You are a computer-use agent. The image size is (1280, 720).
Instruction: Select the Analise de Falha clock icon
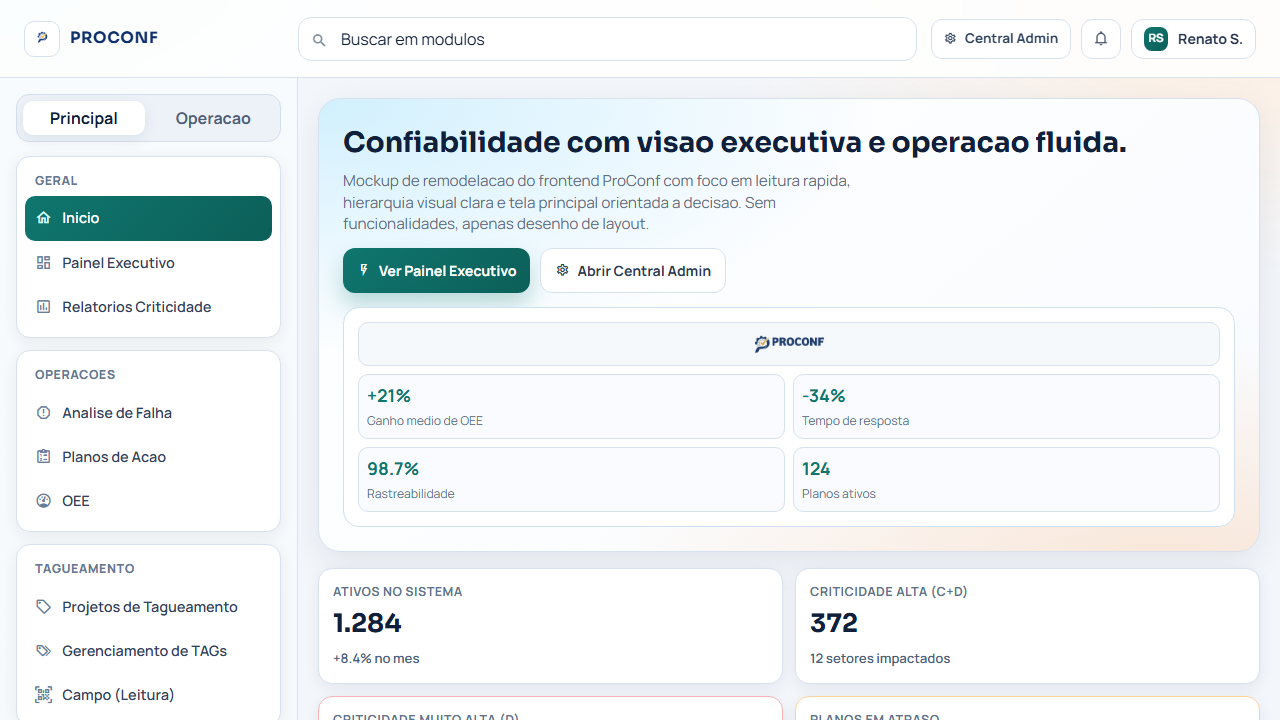pos(42,412)
